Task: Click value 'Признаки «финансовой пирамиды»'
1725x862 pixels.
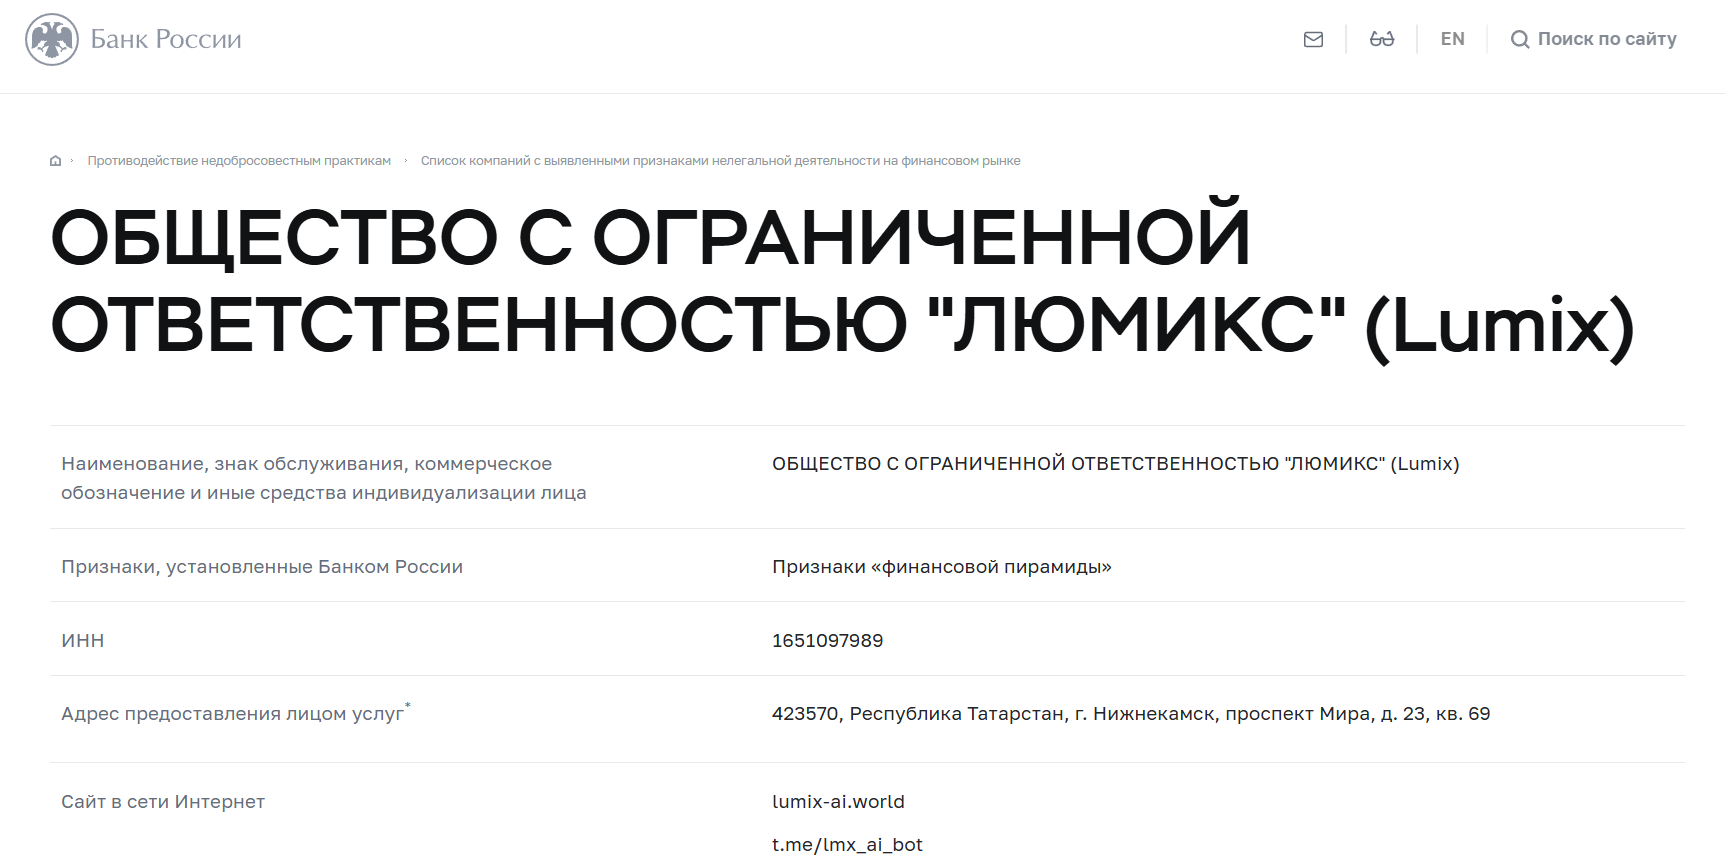Action: 942,567
